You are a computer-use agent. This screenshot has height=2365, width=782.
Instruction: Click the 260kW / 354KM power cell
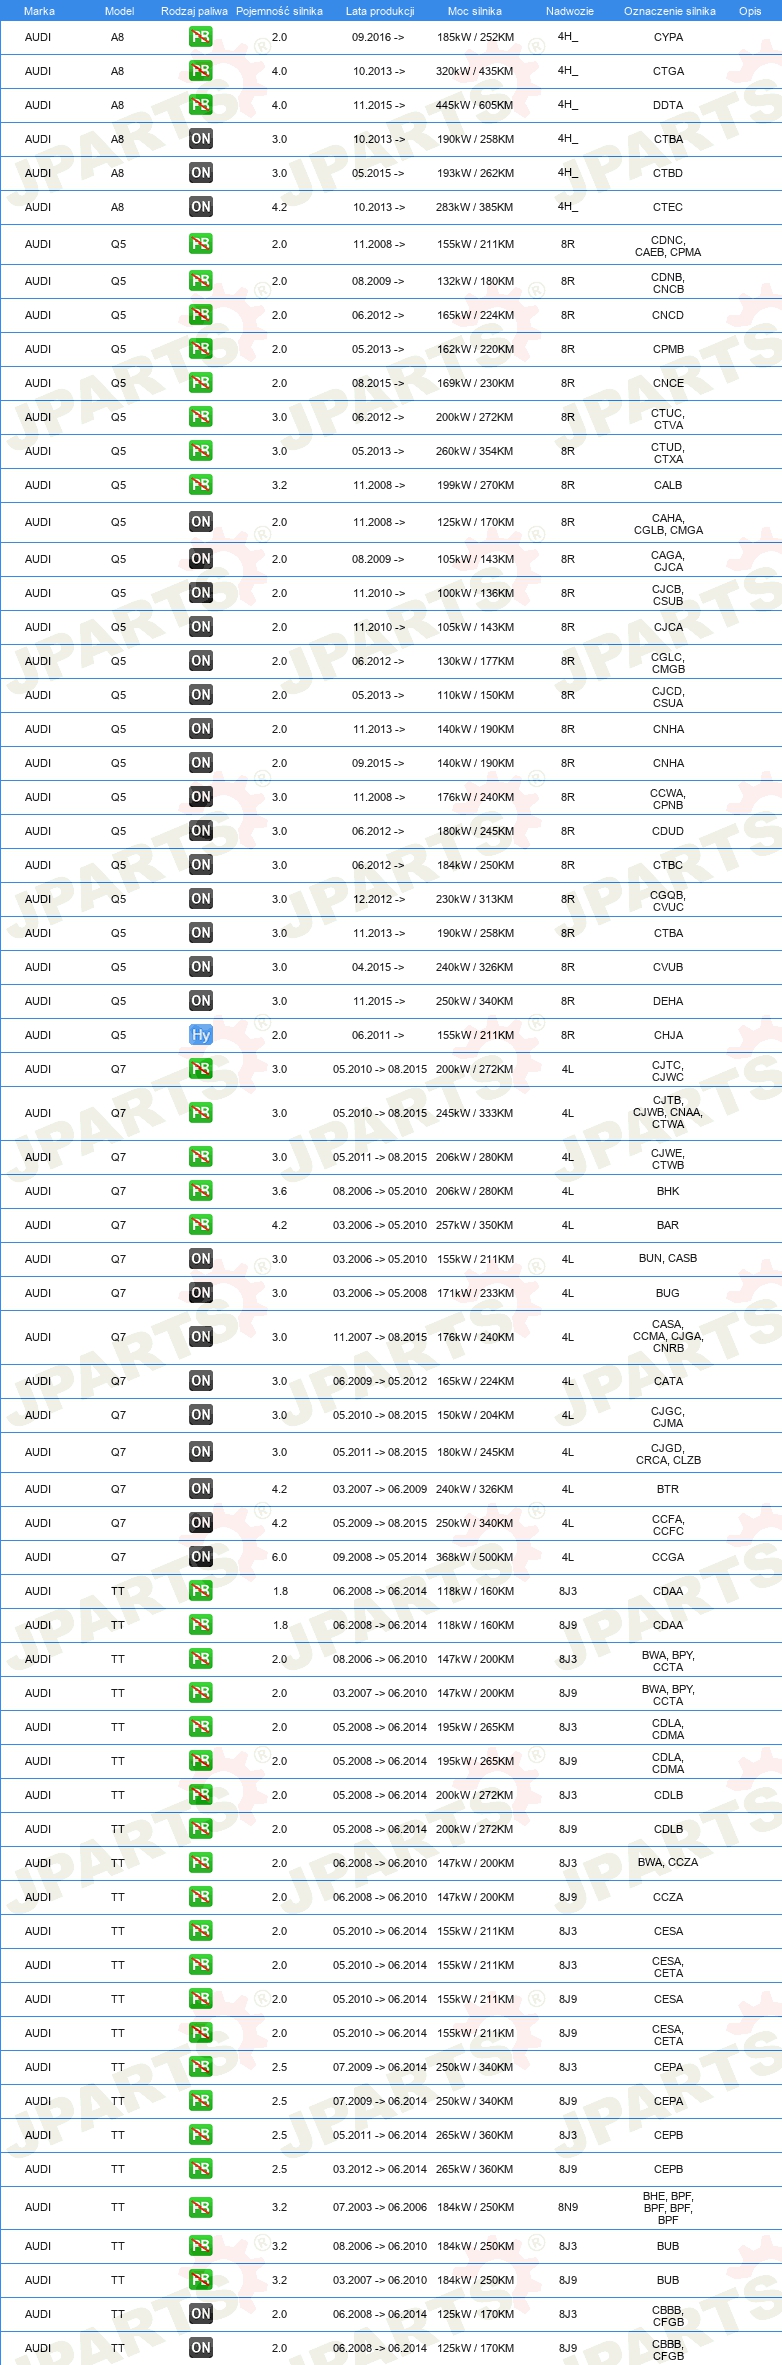[x=475, y=451]
